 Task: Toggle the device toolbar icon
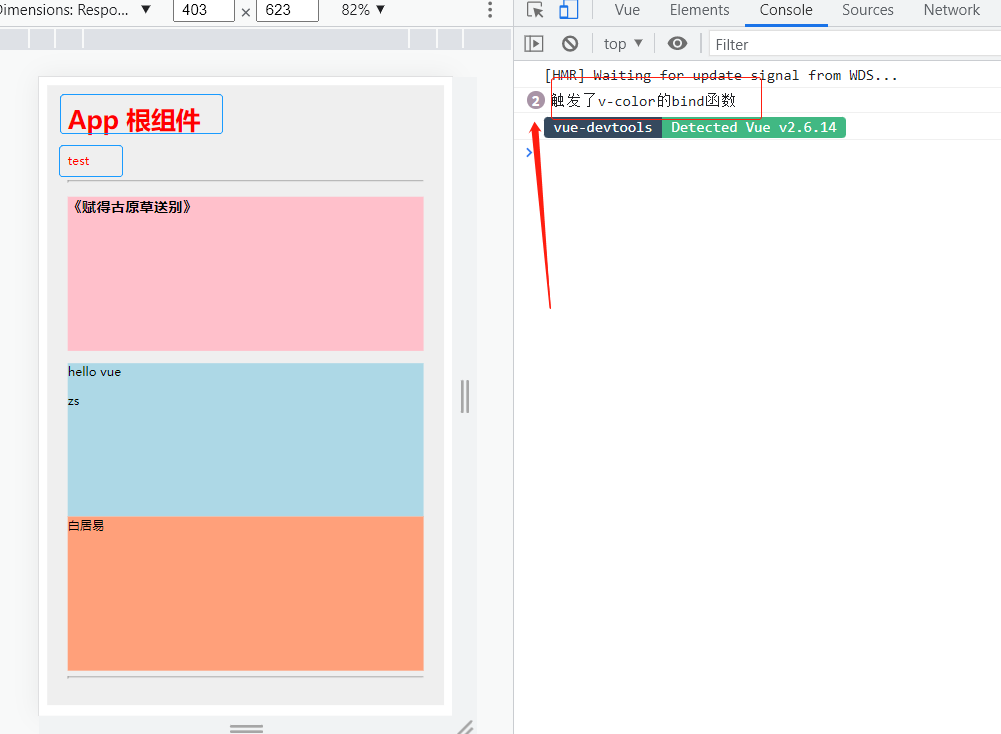click(x=568, y=10)
